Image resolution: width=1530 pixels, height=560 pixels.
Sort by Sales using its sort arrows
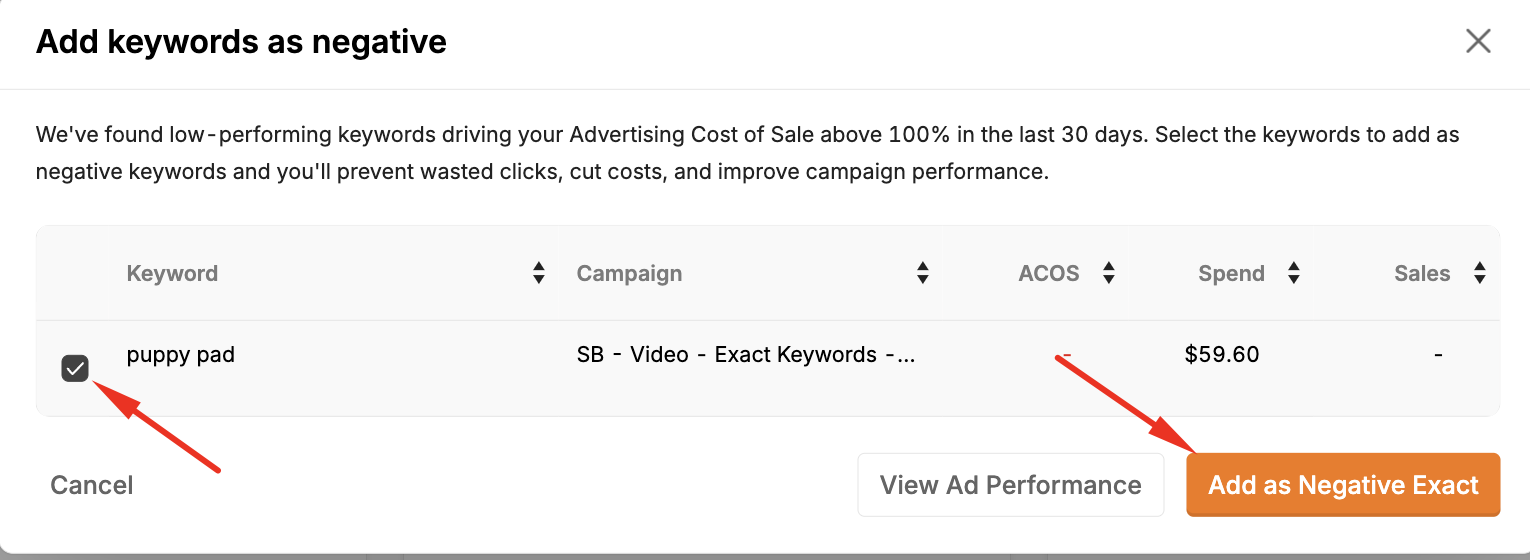(x=1480, y=273)
